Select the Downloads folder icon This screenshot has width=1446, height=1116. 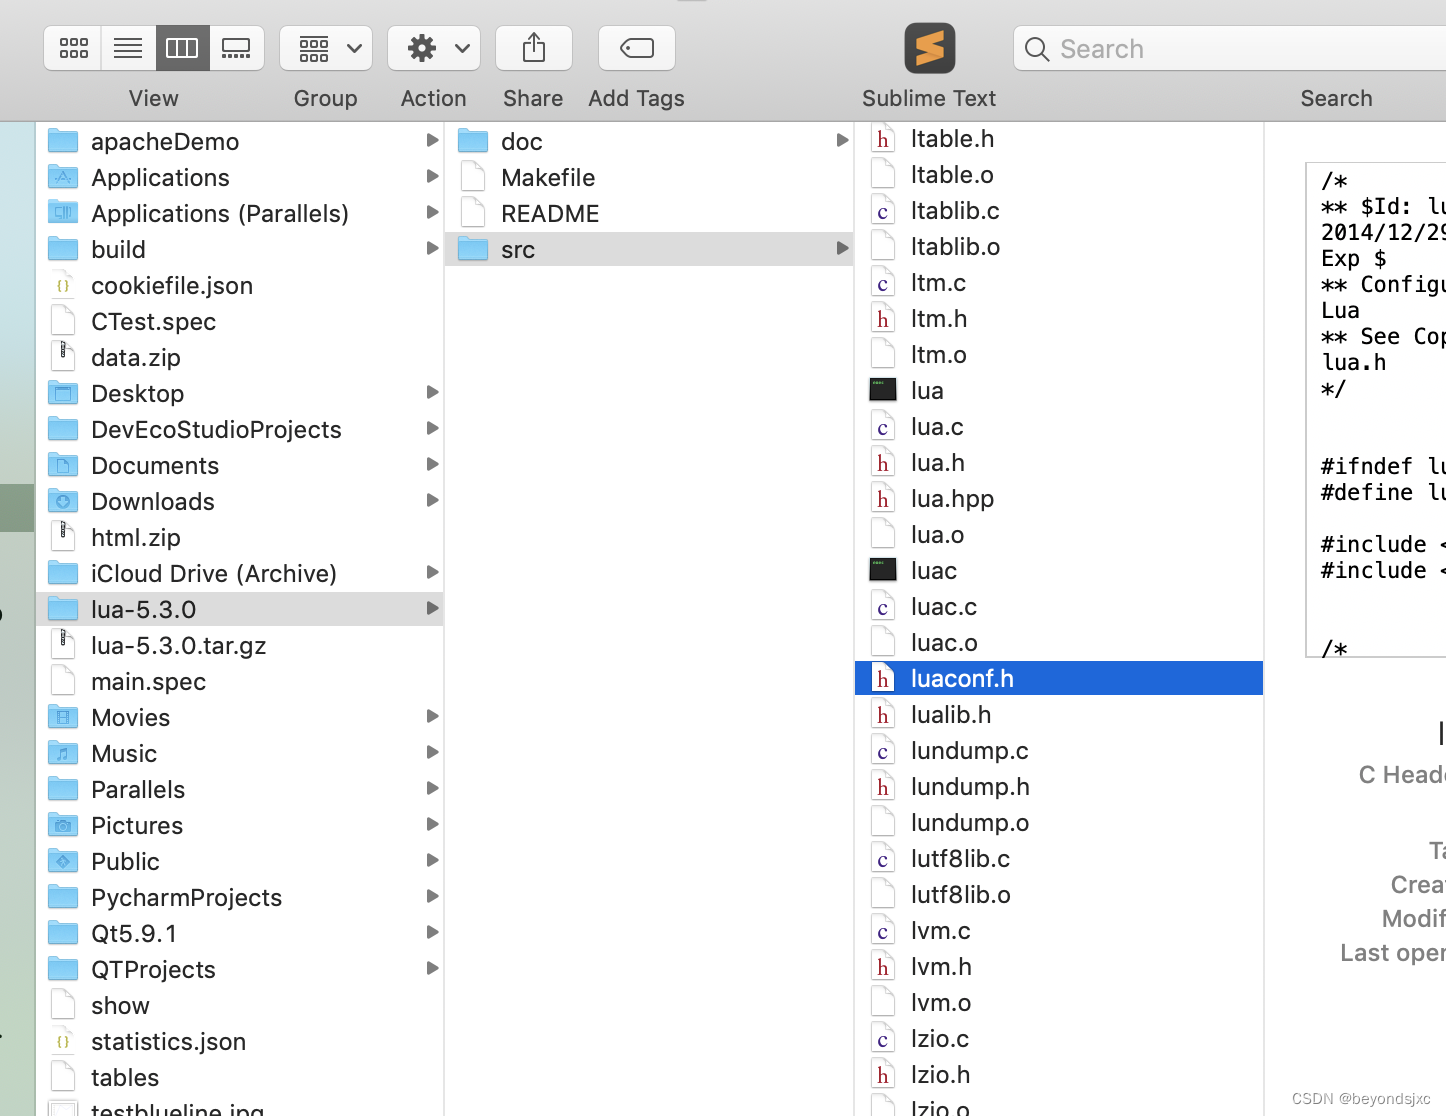[x=63, y=501]
